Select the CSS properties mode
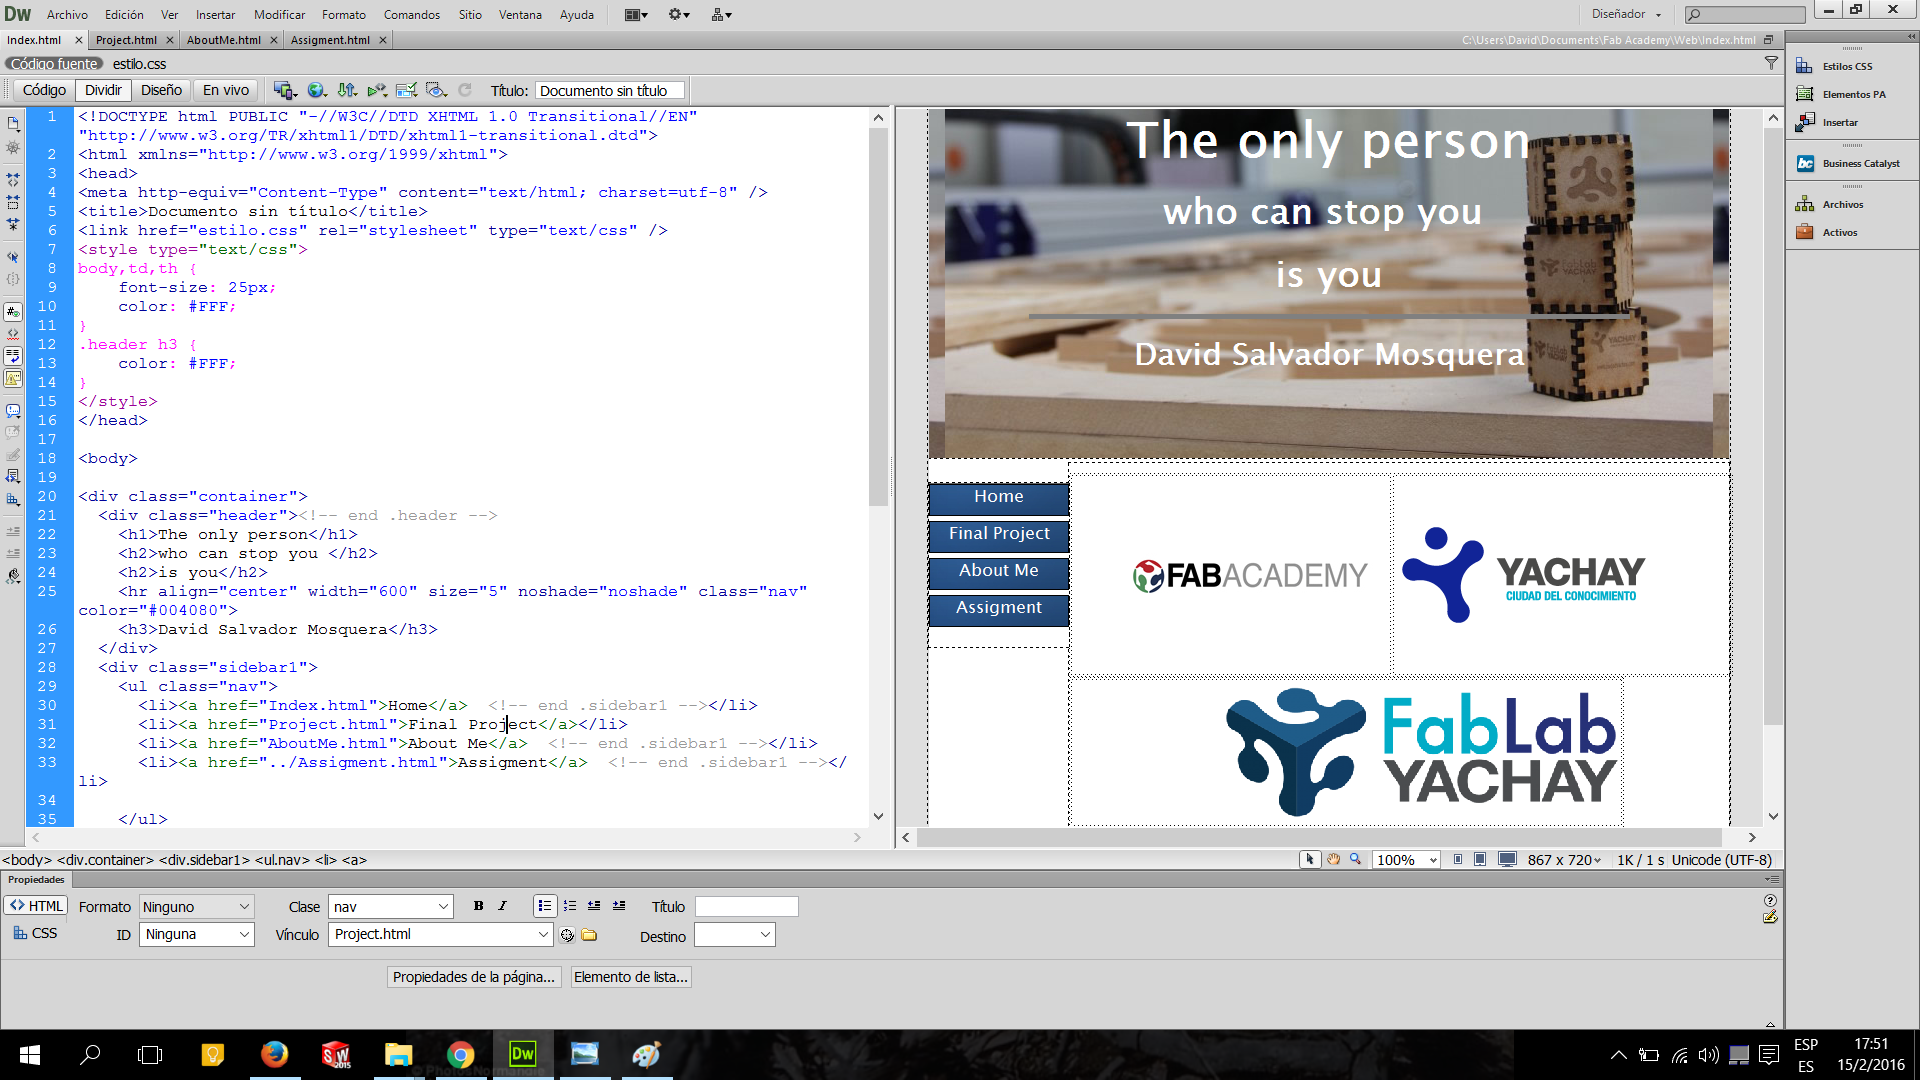The image size is (1920, 1080). (36, 933)
